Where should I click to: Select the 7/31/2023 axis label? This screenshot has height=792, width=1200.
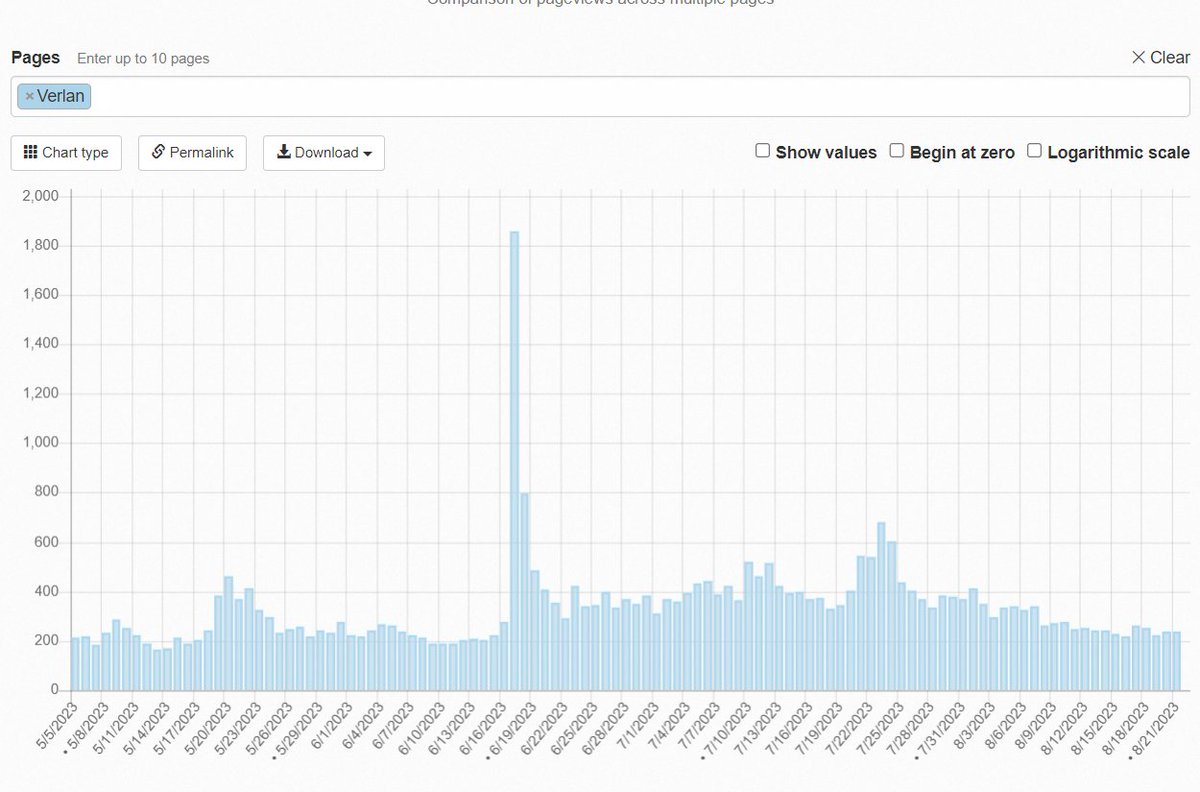pyautogui.click(x=941, y=728)
